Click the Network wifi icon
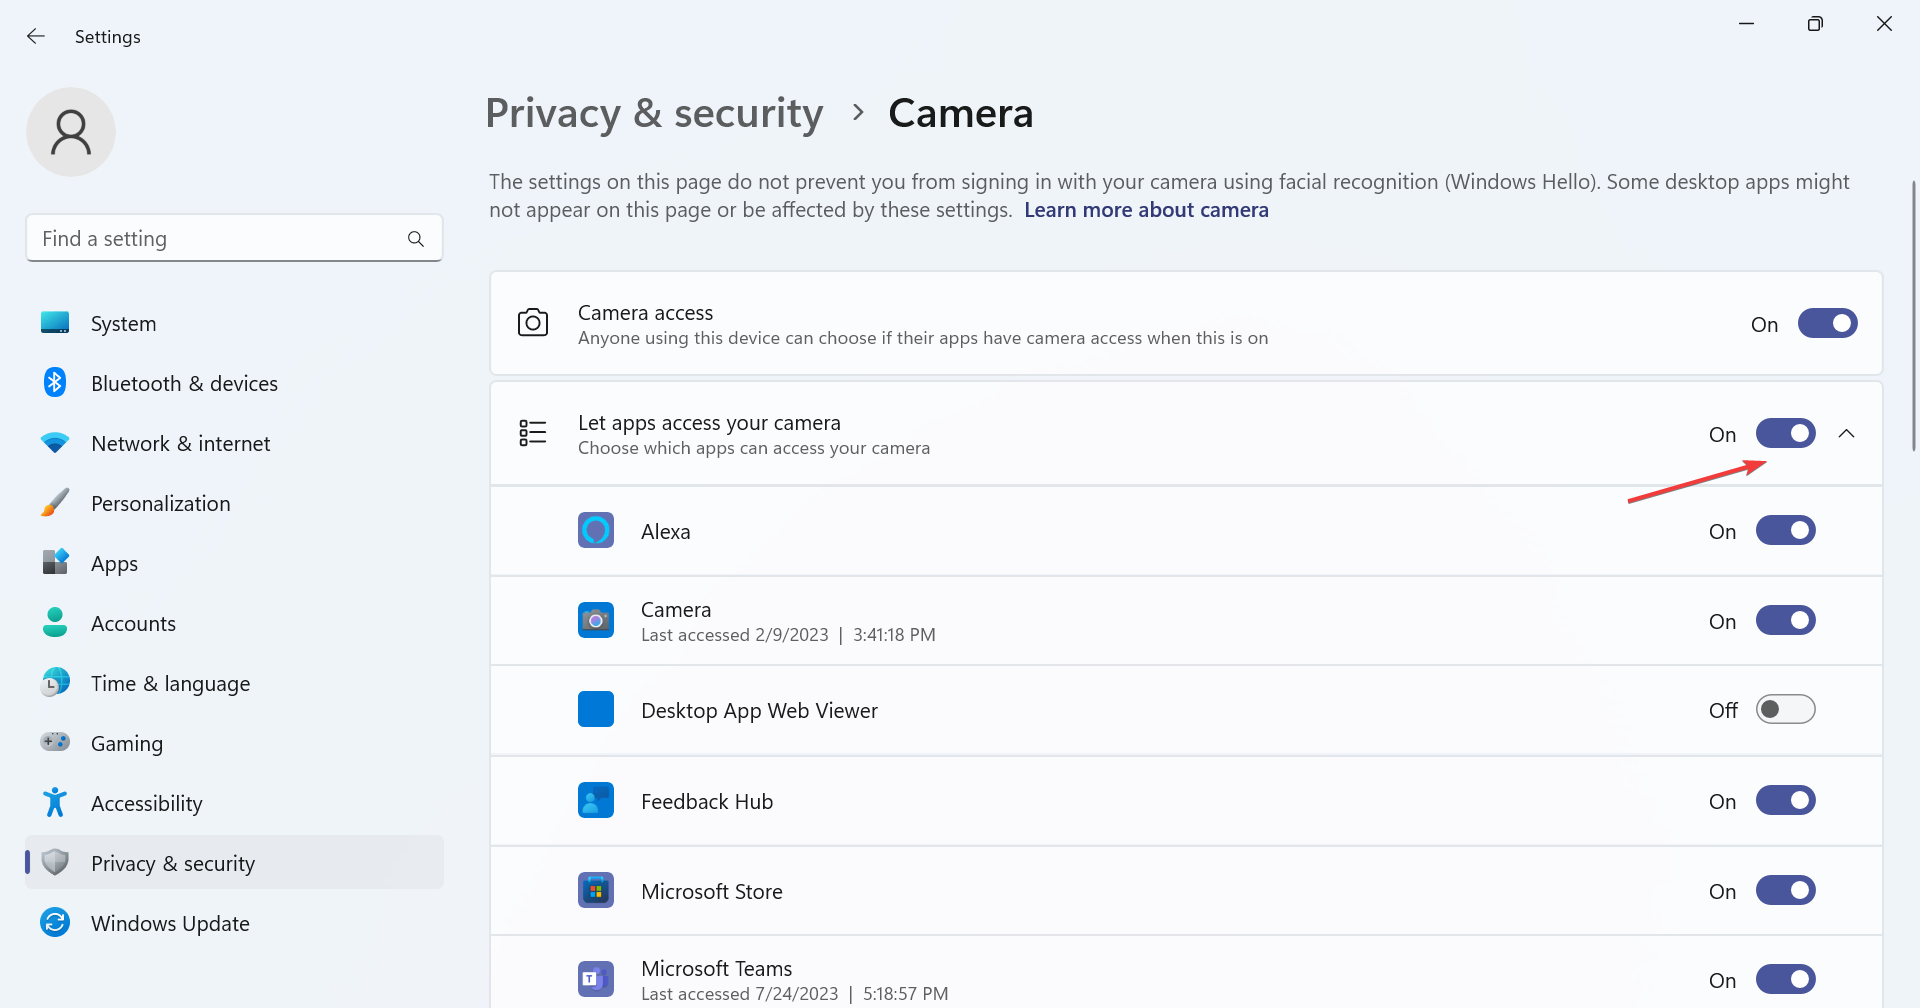Image resolution: width=1920 pixels, height=1008 pixels. [x=55, y=443]
